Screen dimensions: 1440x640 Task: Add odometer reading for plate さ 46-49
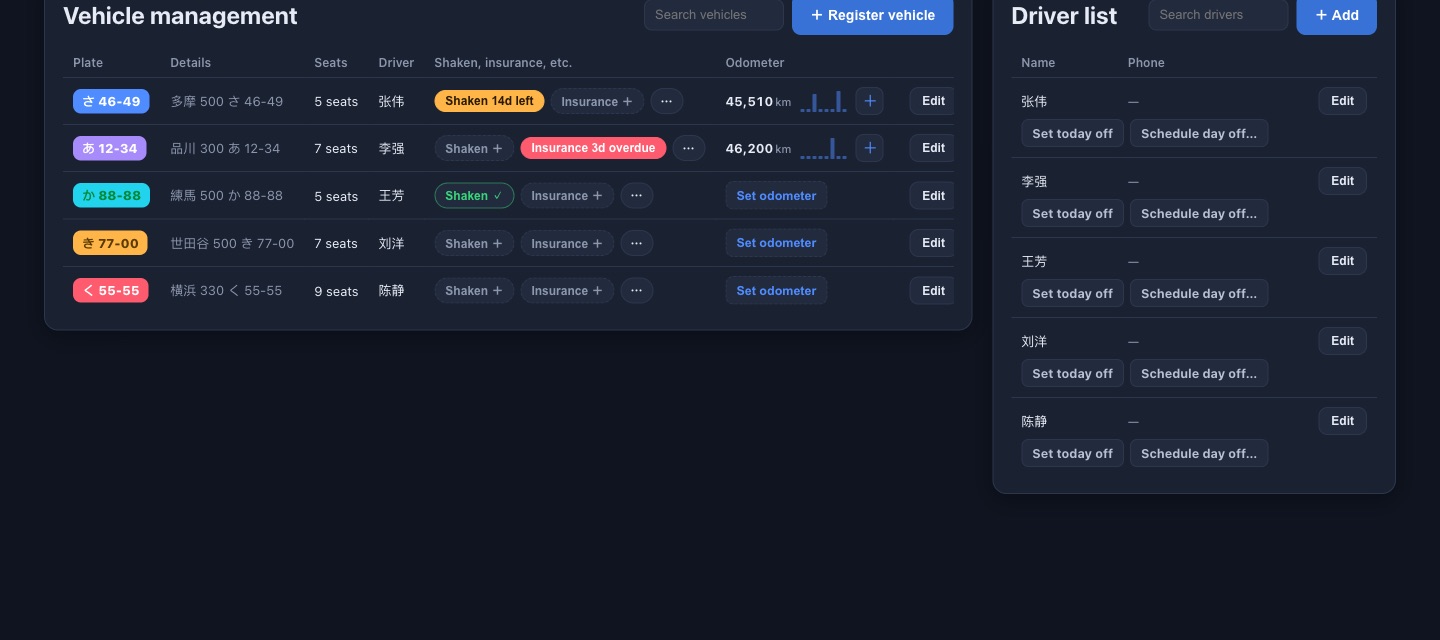[869, 101]
